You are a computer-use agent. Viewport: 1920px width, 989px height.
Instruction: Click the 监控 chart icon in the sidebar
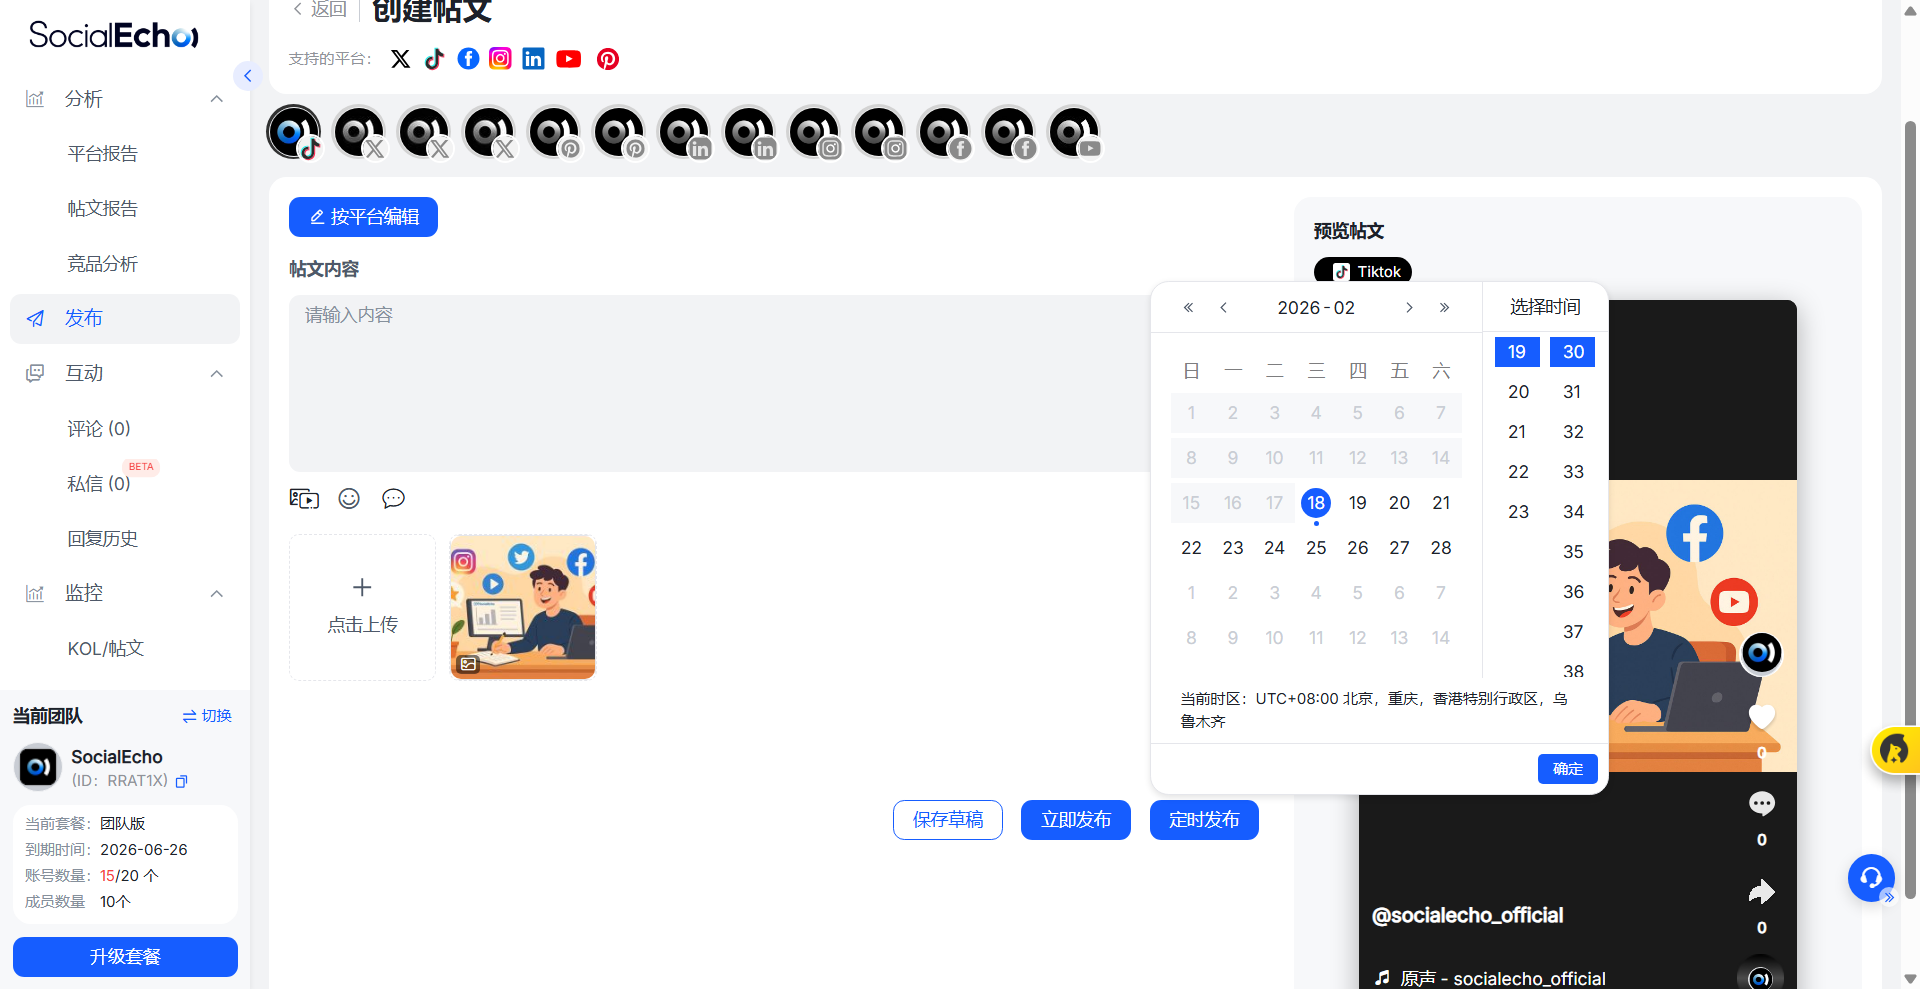(35, 593)
